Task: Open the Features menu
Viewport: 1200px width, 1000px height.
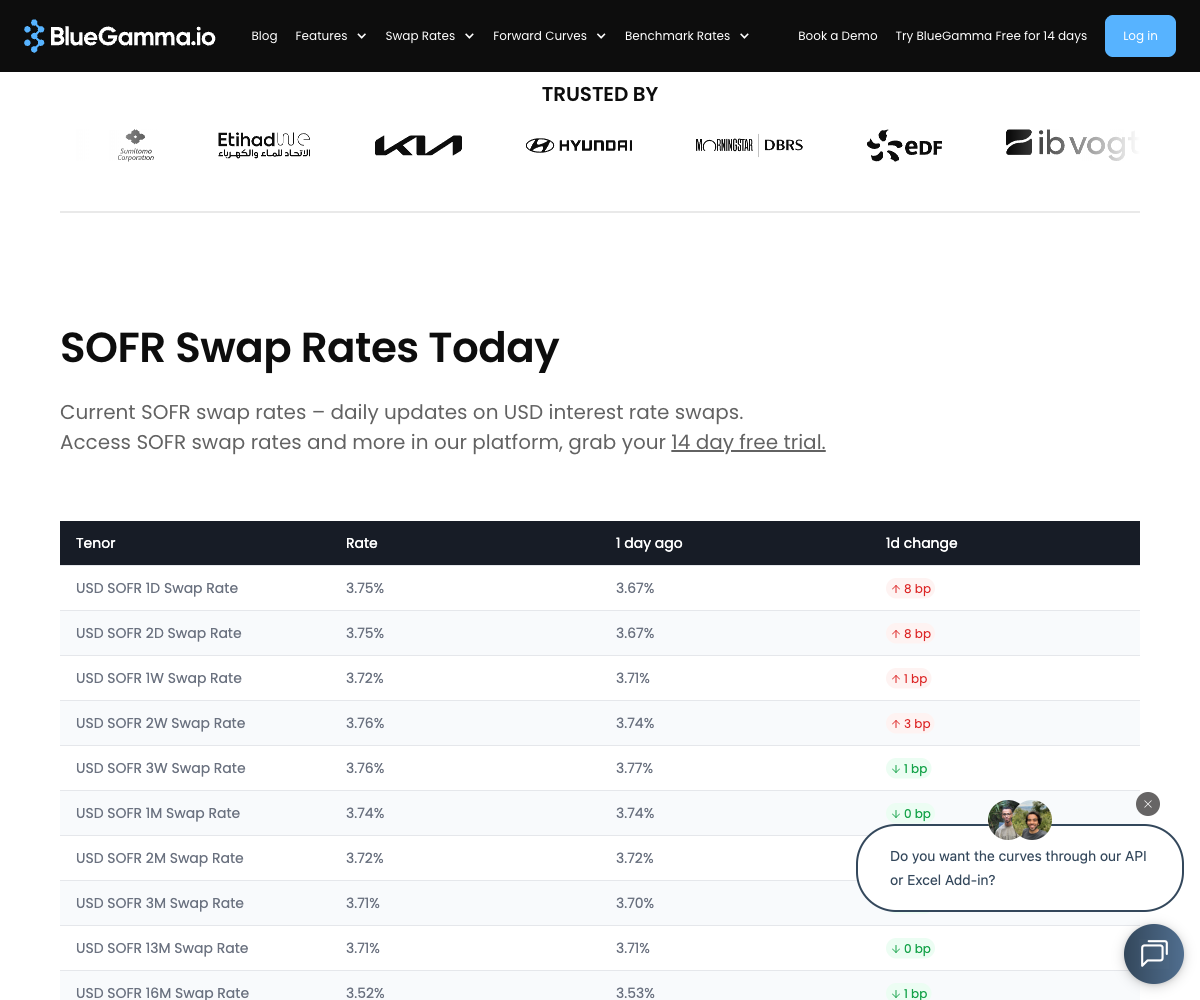Action: 331,35
